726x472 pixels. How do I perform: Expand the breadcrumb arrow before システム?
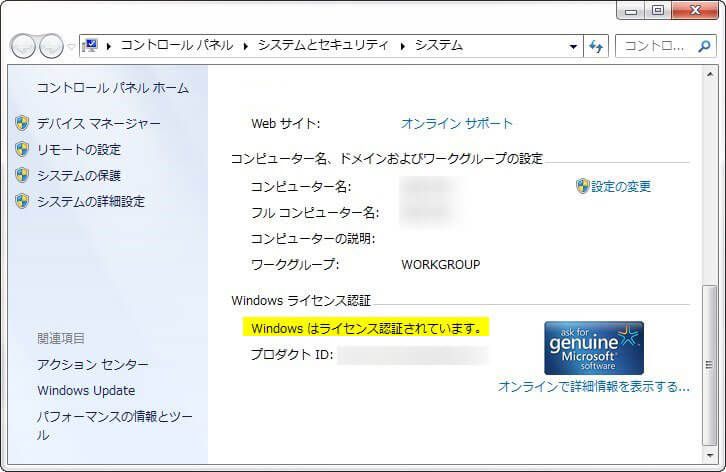point(403,46)
